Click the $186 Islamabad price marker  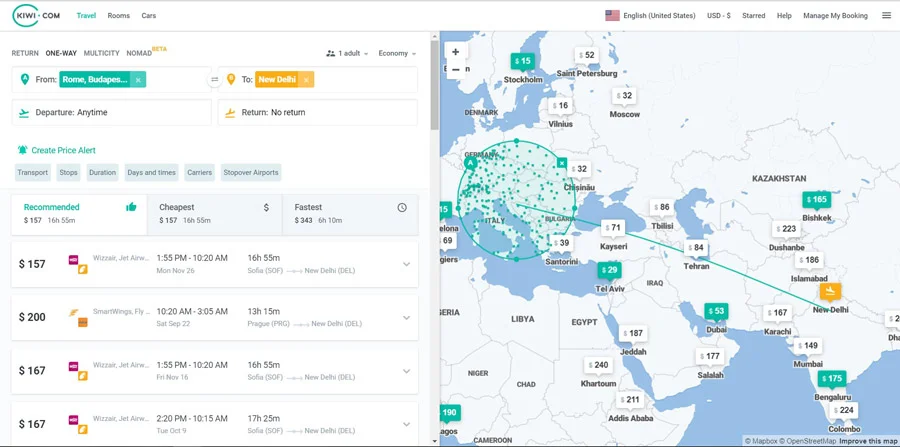click(809, 260)
